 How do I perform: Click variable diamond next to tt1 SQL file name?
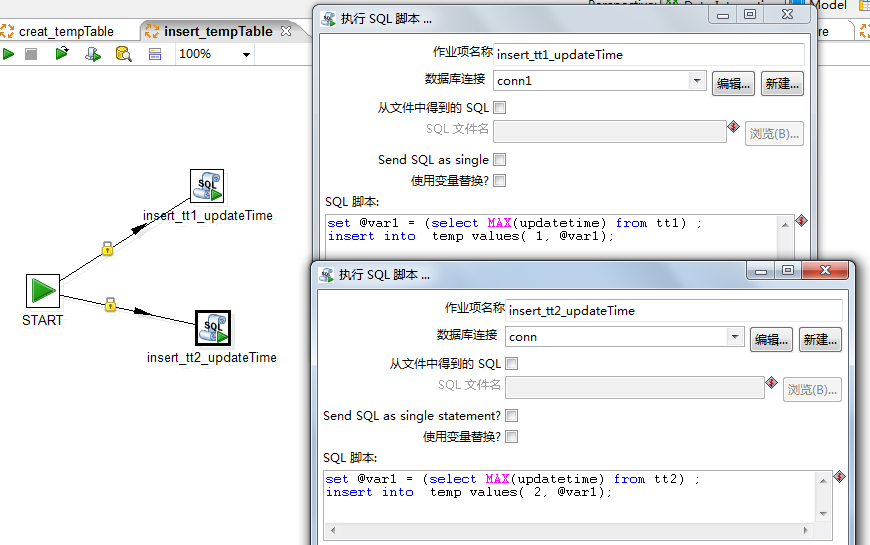tap(734, 127)
